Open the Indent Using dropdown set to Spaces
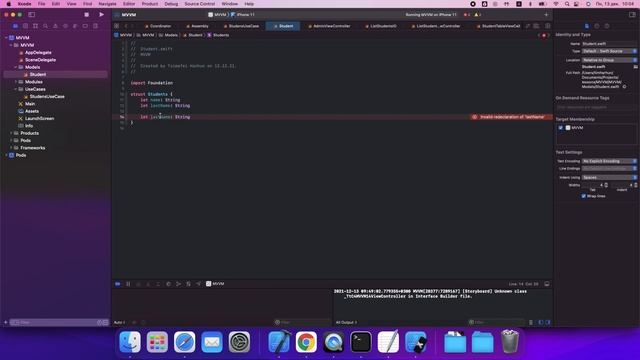 609,178
